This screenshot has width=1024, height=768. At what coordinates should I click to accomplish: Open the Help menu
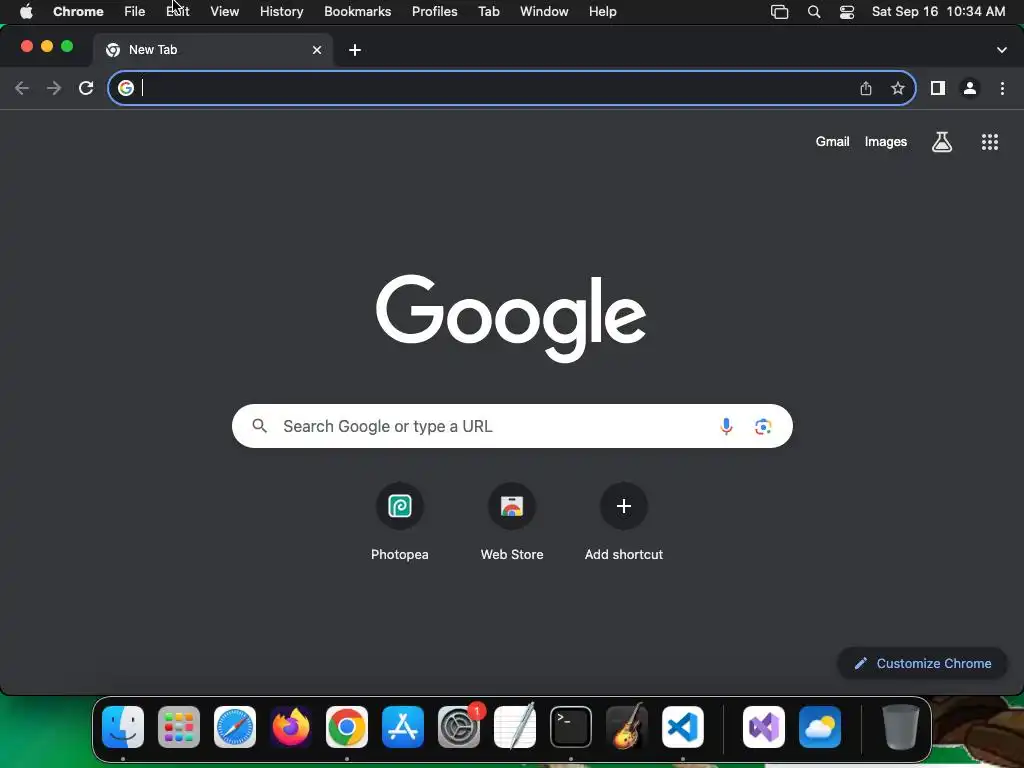tap(602, 12)
